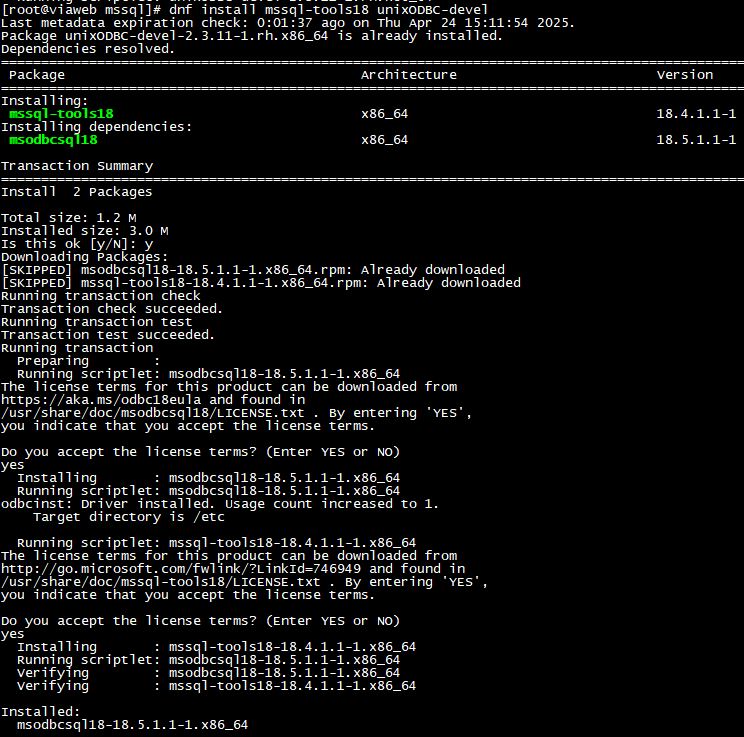
Task: Click 'Last metadata expiration check' line
Action: (x=288, y=23)
